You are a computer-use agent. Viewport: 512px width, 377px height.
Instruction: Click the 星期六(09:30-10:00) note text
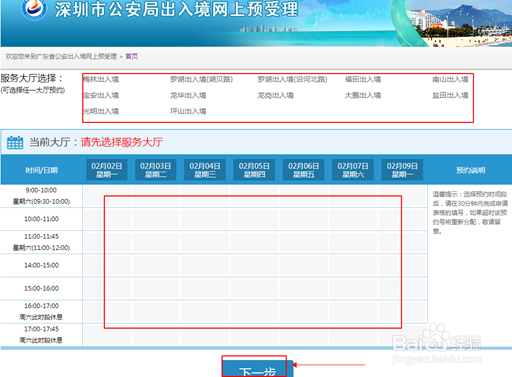click(41, 201)
